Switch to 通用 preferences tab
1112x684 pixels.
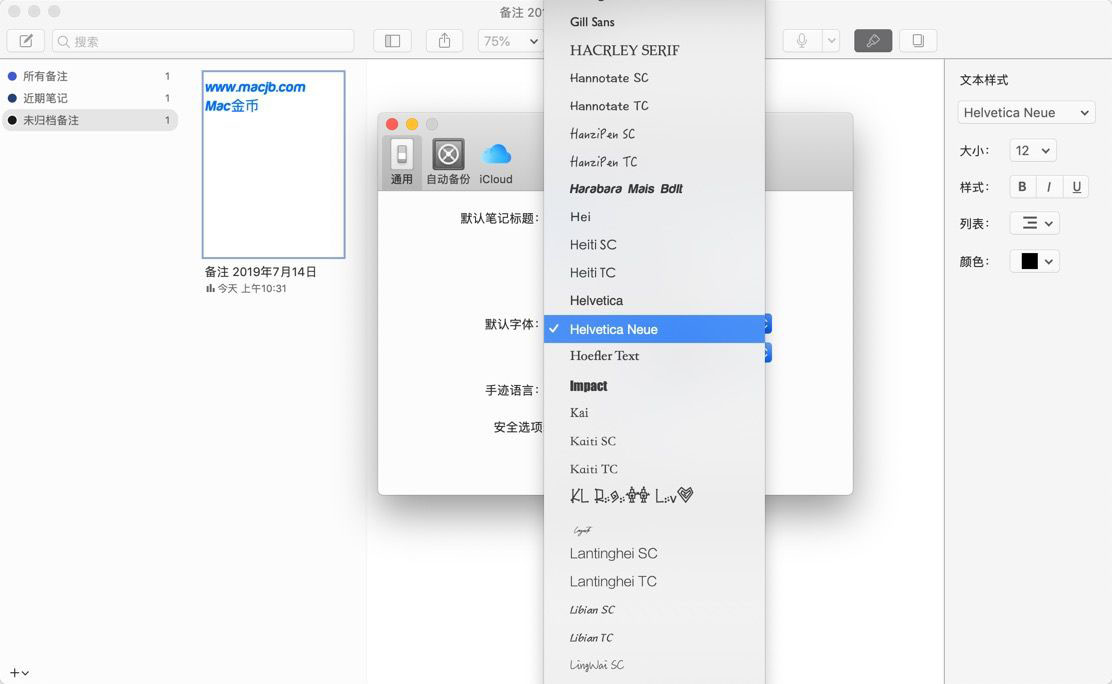401,162
